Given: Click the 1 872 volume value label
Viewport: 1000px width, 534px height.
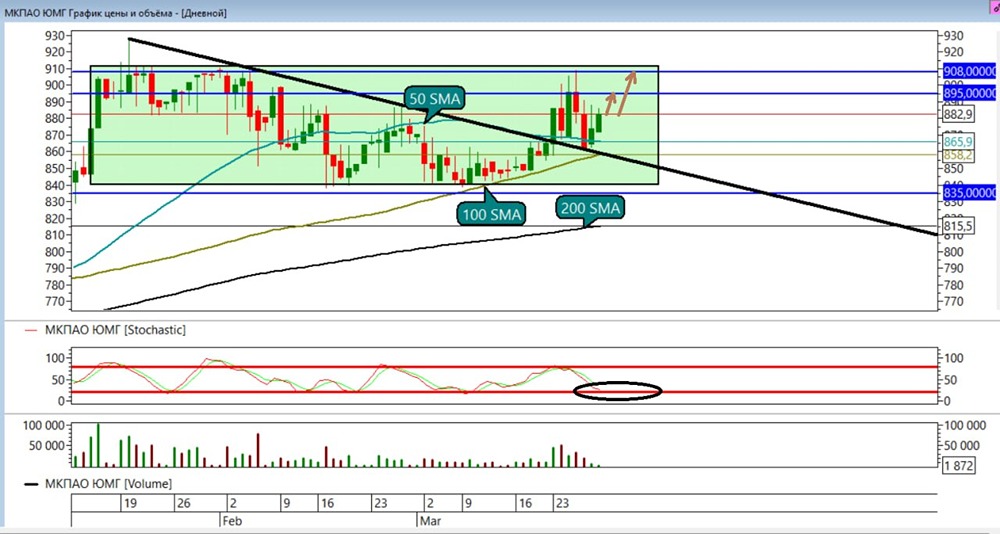Looking at the screenshot, I should point(959,466).
